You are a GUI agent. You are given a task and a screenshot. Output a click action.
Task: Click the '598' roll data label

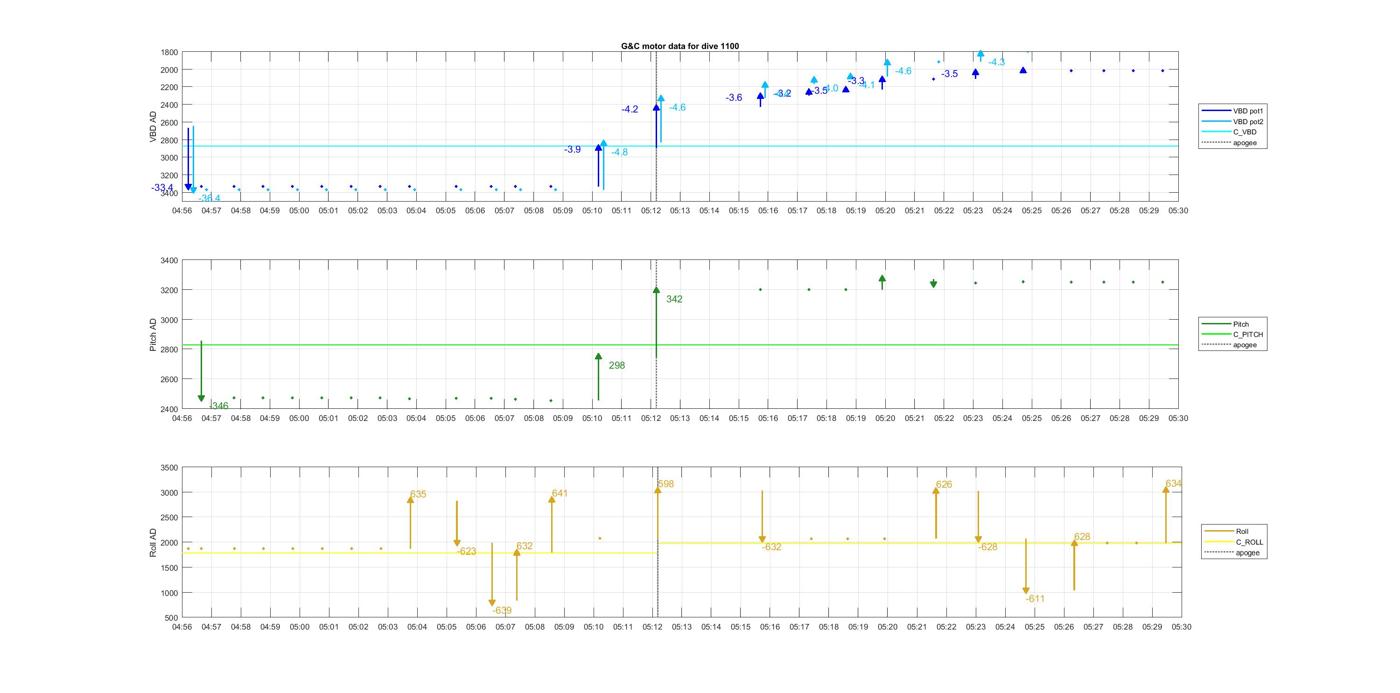click(x=666, y=484)
